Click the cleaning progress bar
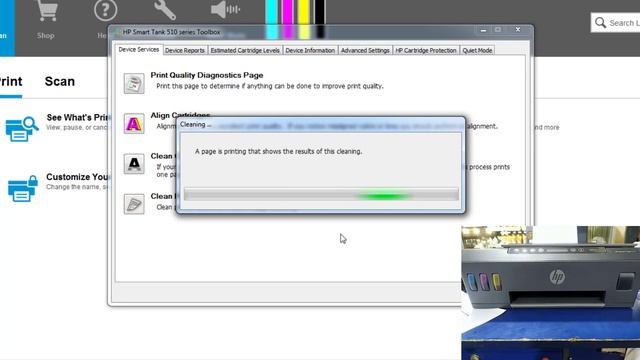 (321, 195)
